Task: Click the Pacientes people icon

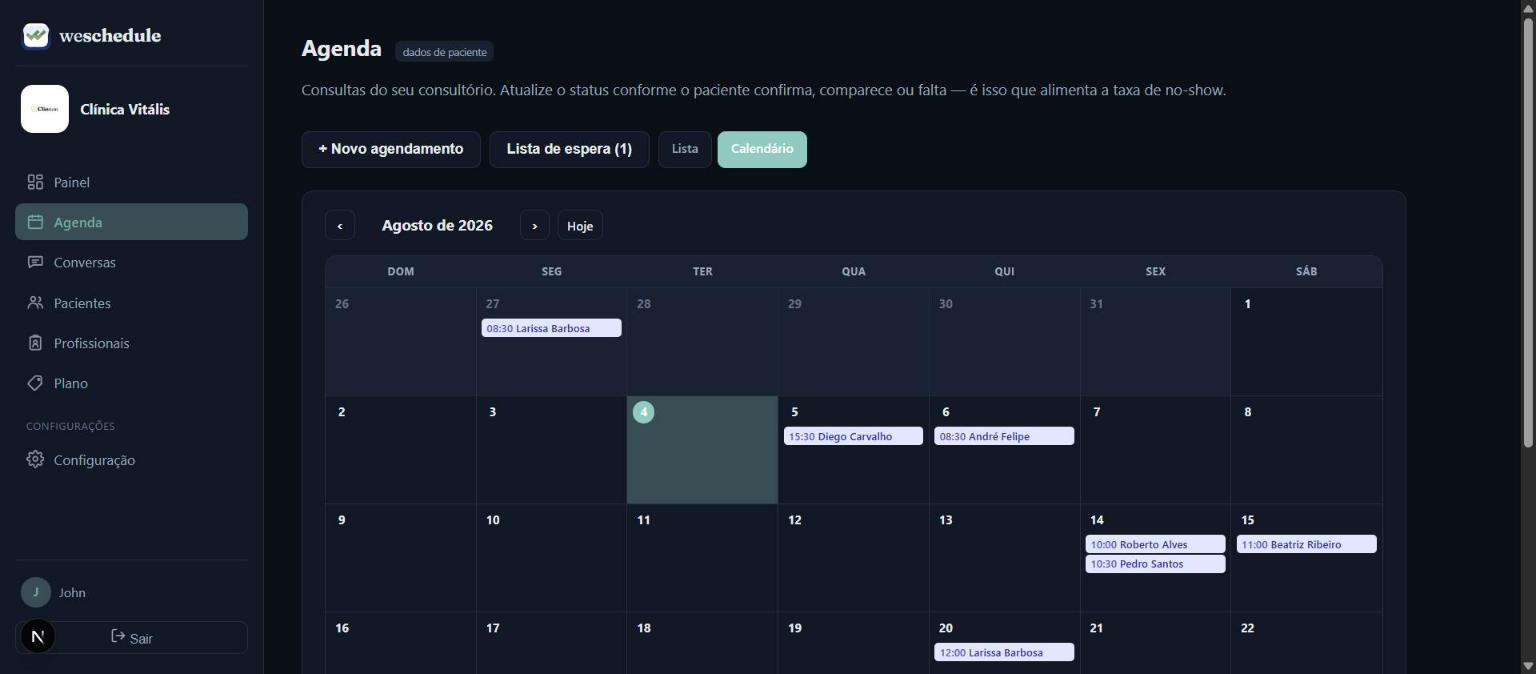Action: [35, 302]
